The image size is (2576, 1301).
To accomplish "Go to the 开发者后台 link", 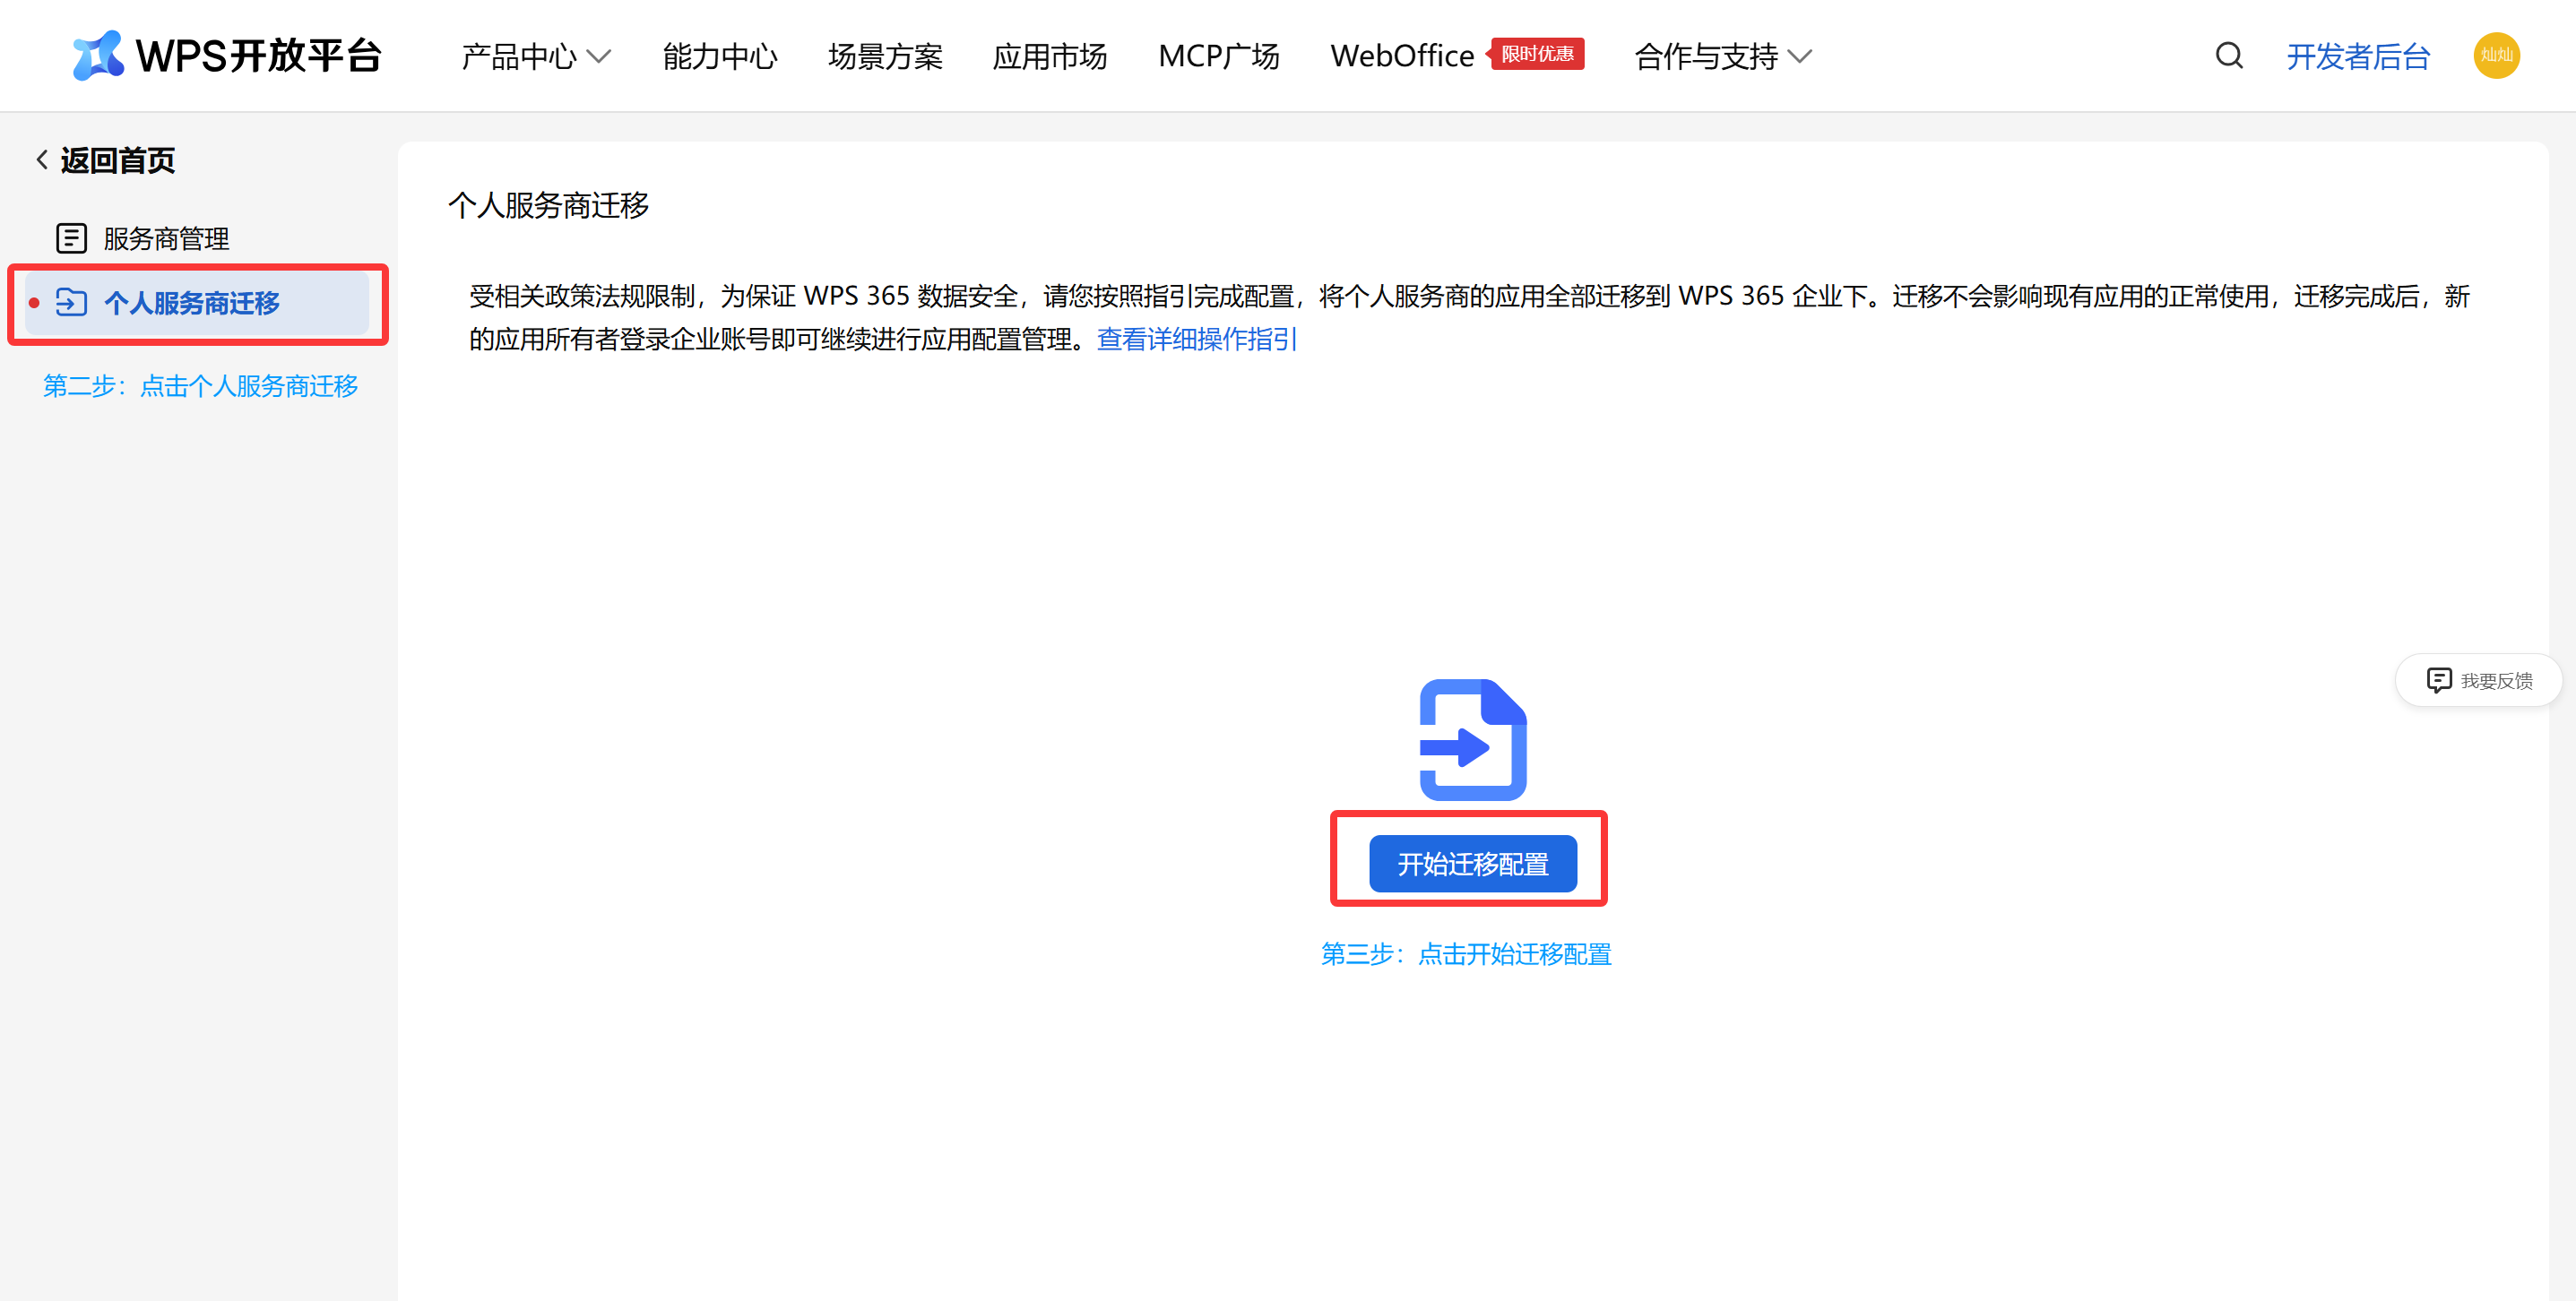I will 2357,56.
